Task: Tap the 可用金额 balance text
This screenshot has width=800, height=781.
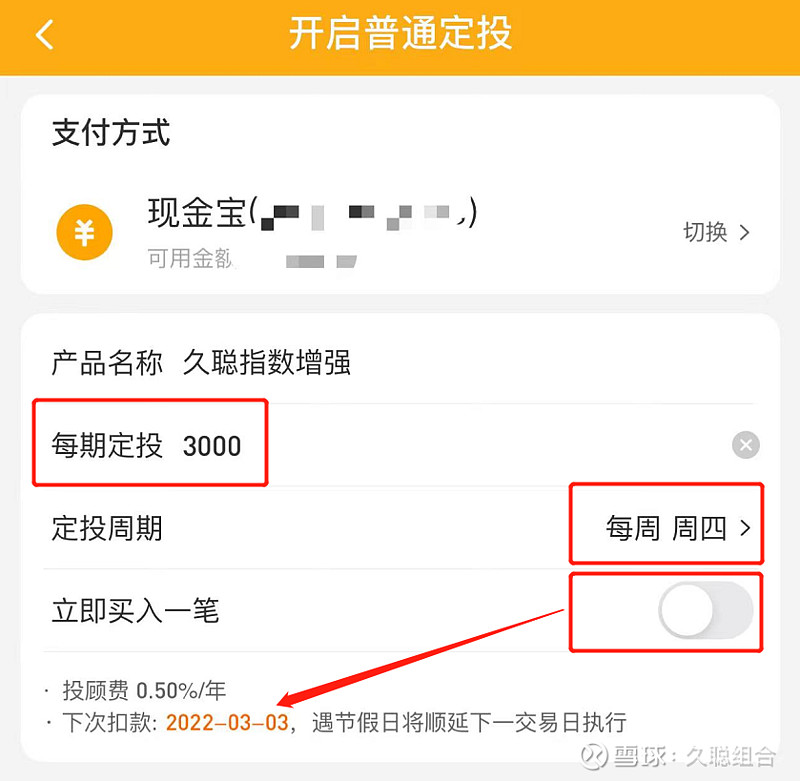Action: coord(190,259)
